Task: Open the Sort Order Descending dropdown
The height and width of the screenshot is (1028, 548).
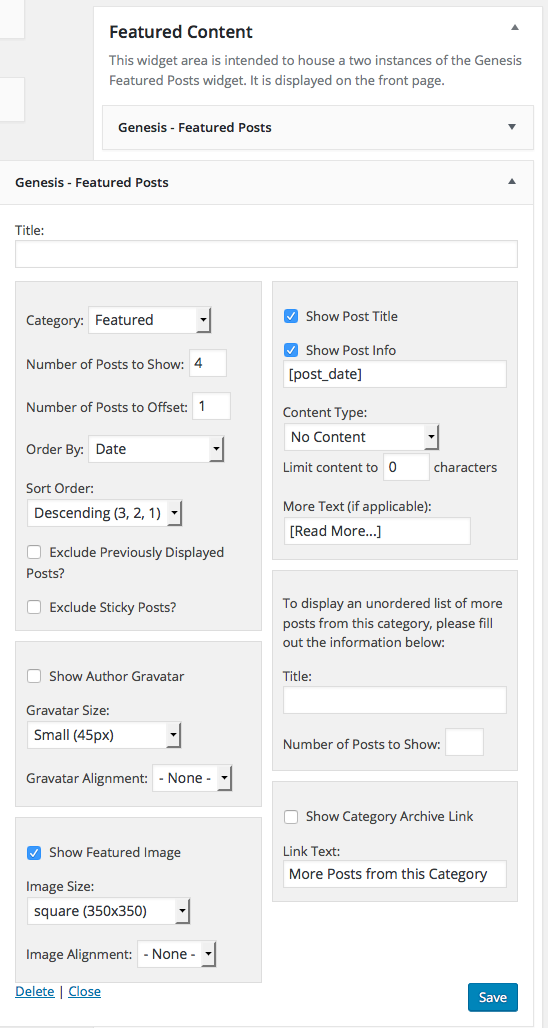Action: tap(104, 513)
